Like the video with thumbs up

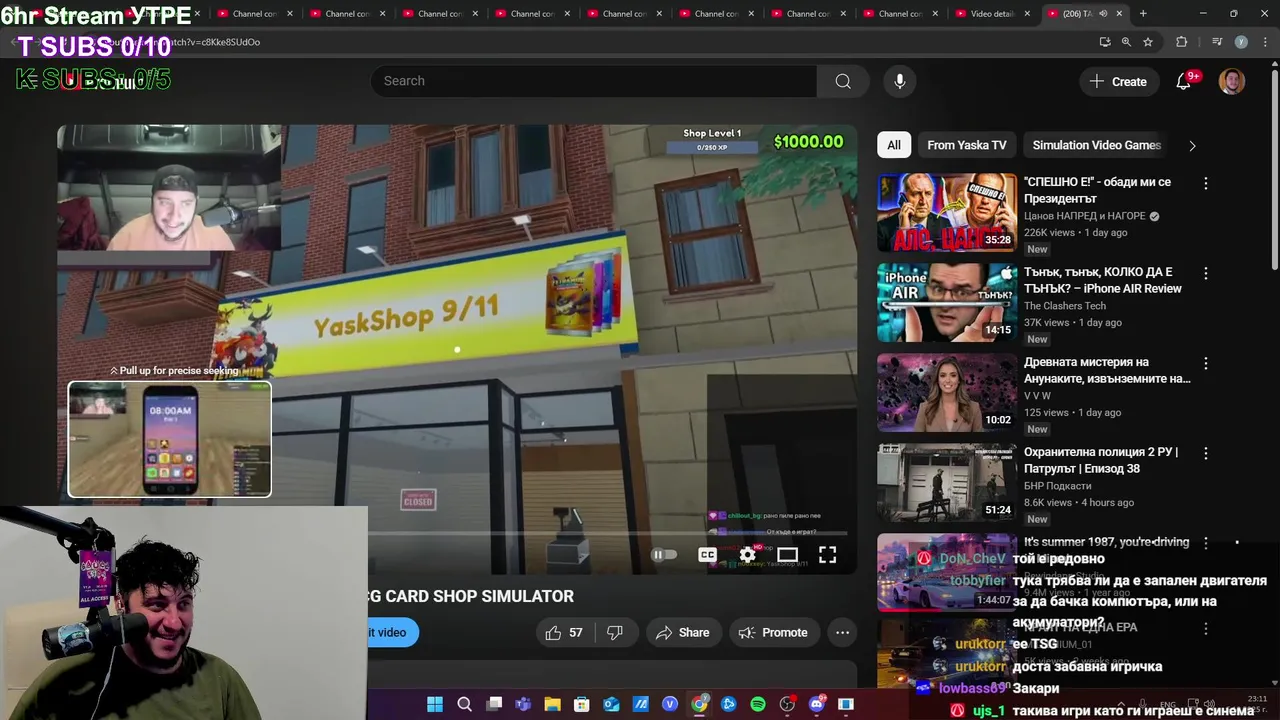coord(562,633)
